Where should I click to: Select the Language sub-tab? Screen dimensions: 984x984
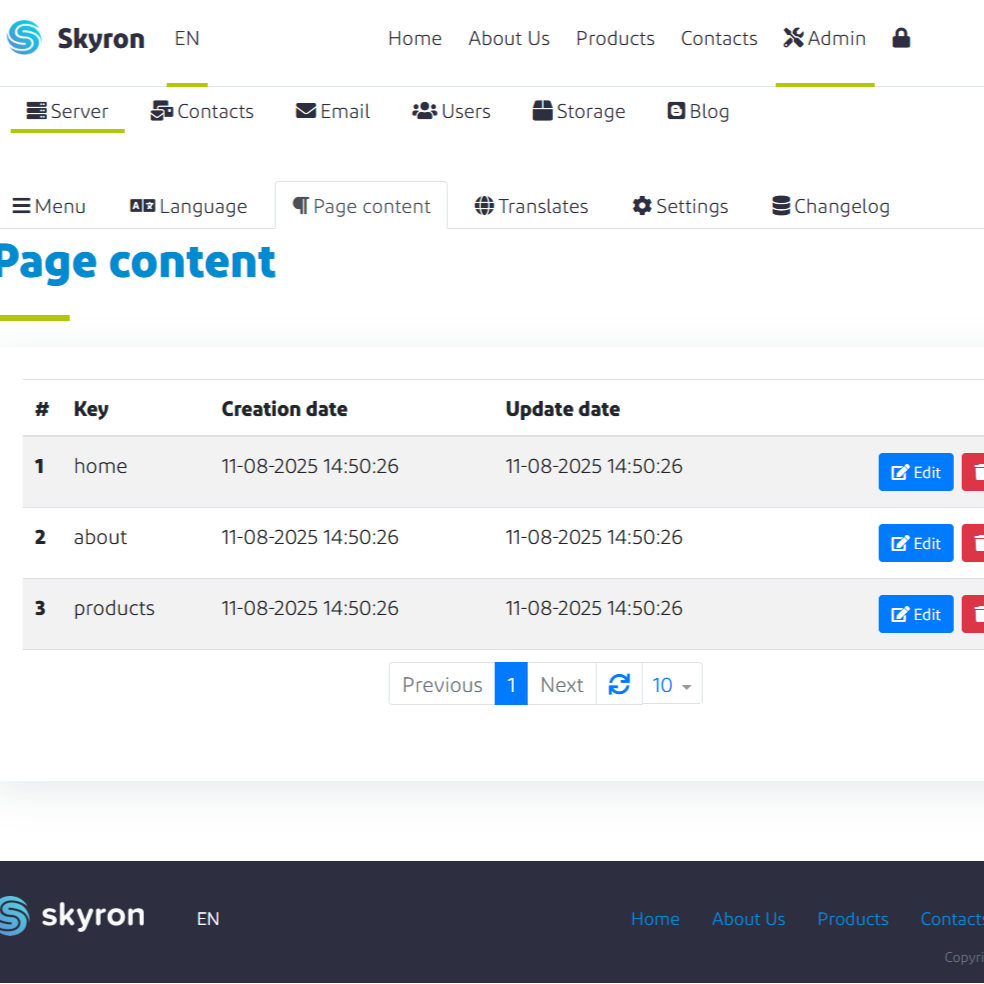[x=188, y=206]
